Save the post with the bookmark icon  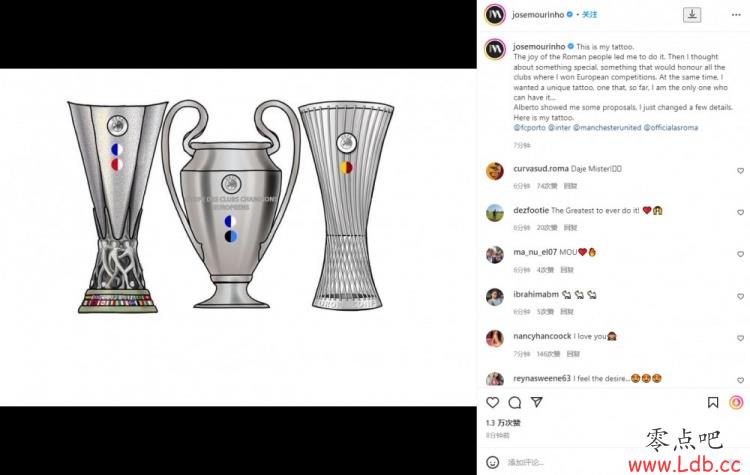[713, 402]
